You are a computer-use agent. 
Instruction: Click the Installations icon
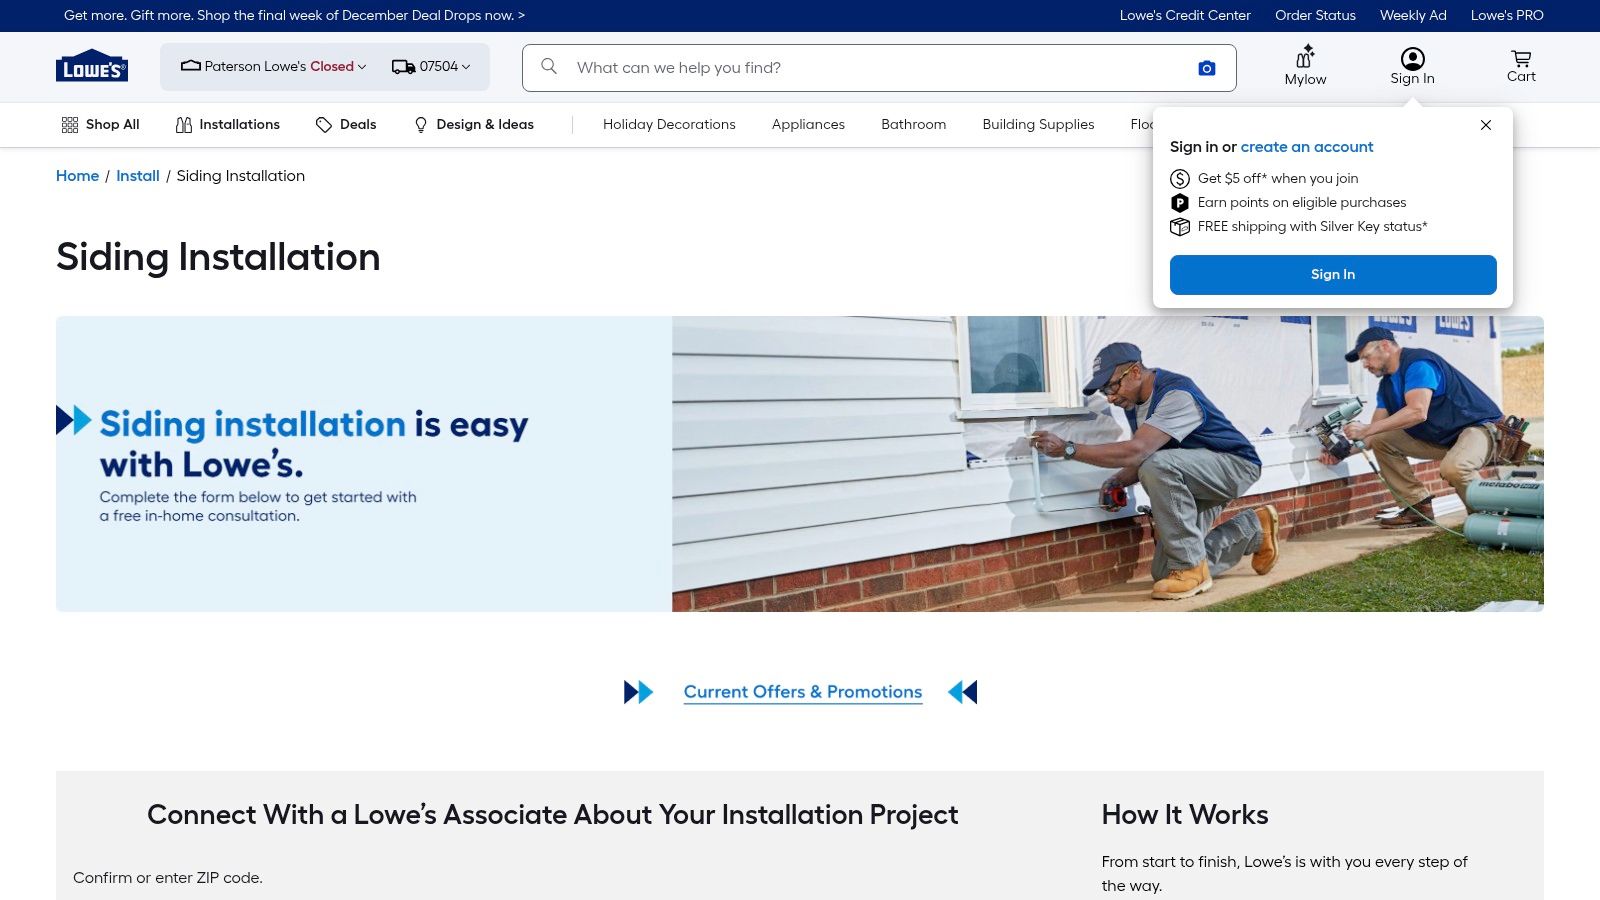tap(184, 124)
